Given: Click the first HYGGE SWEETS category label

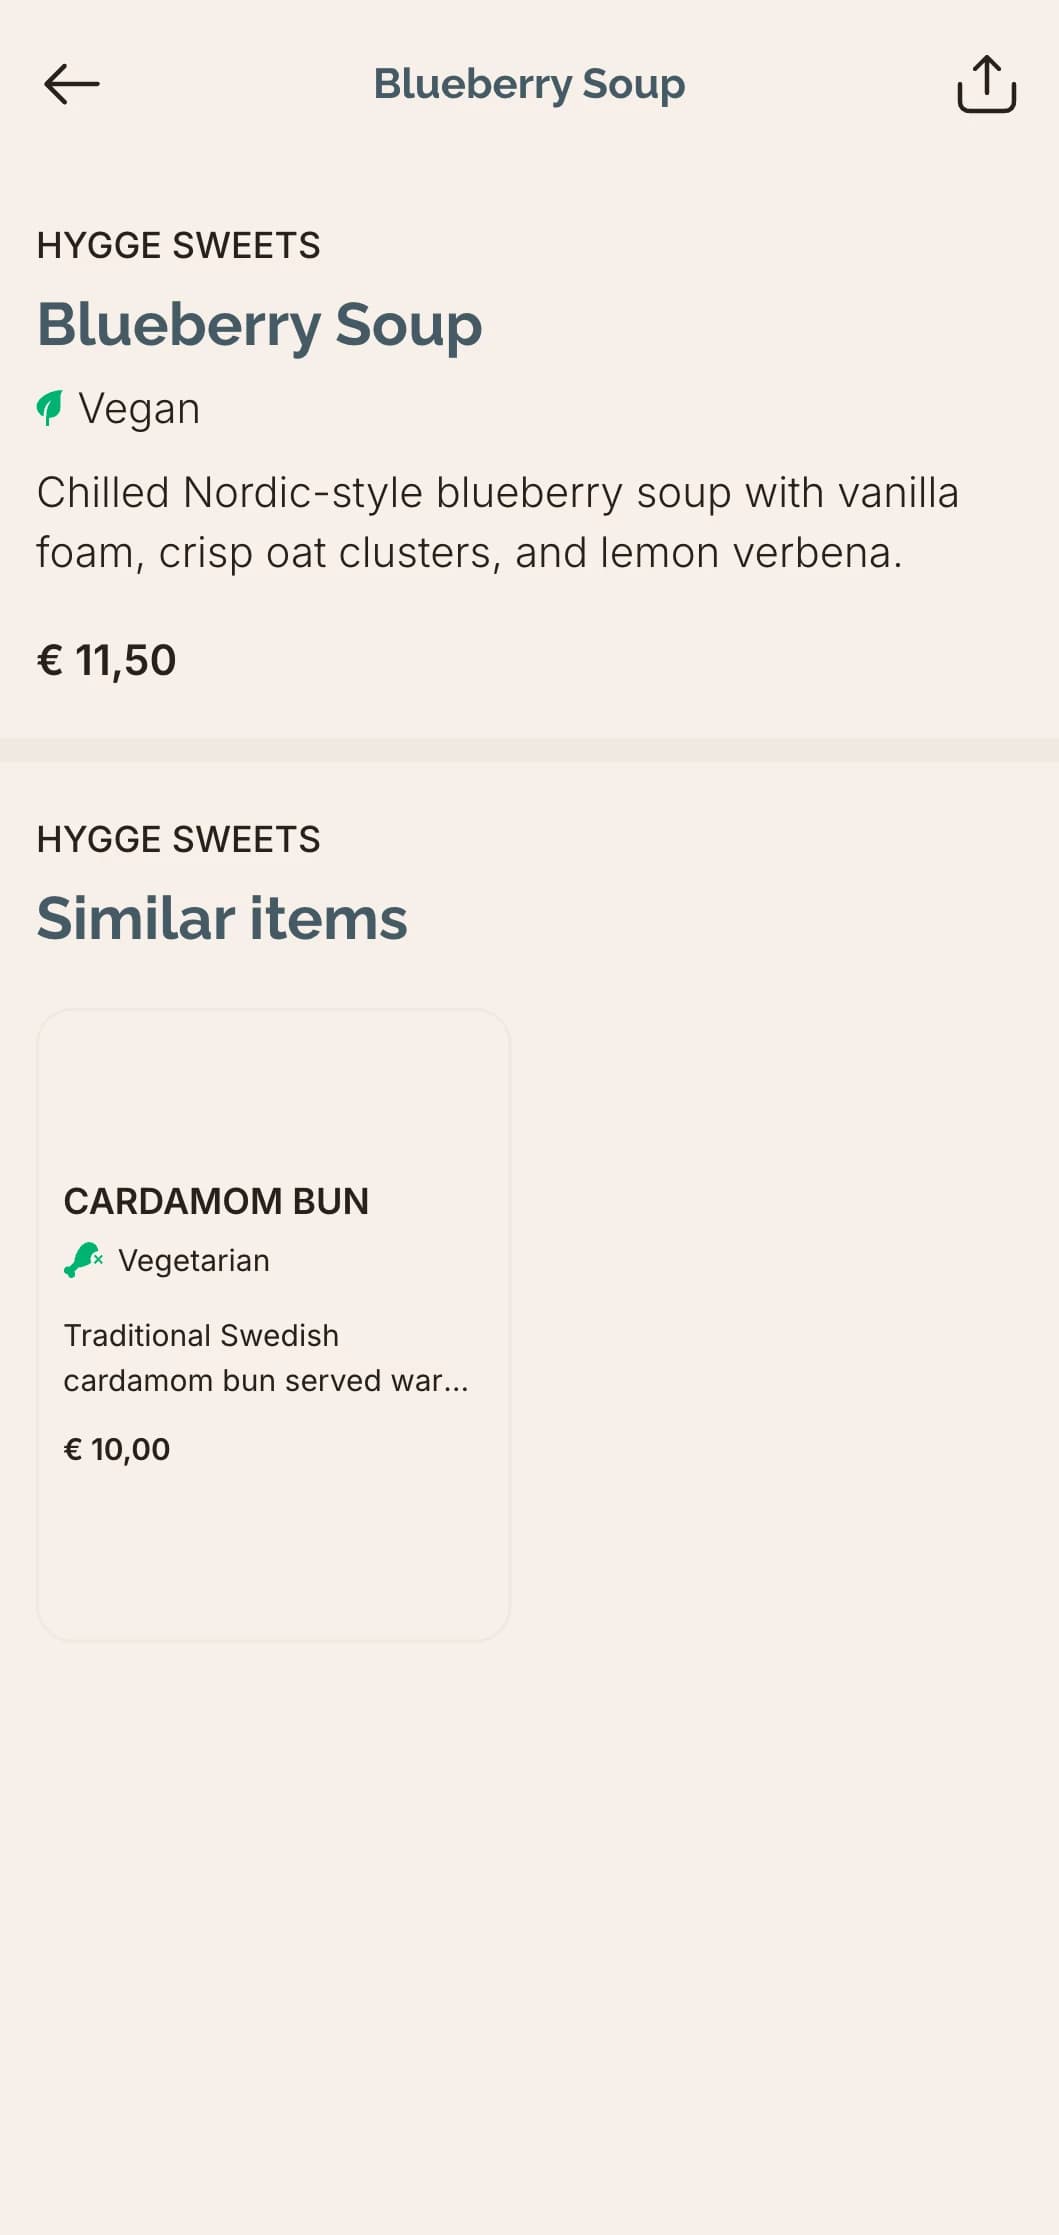Looking at the screenshot, I should click(178, 245).
